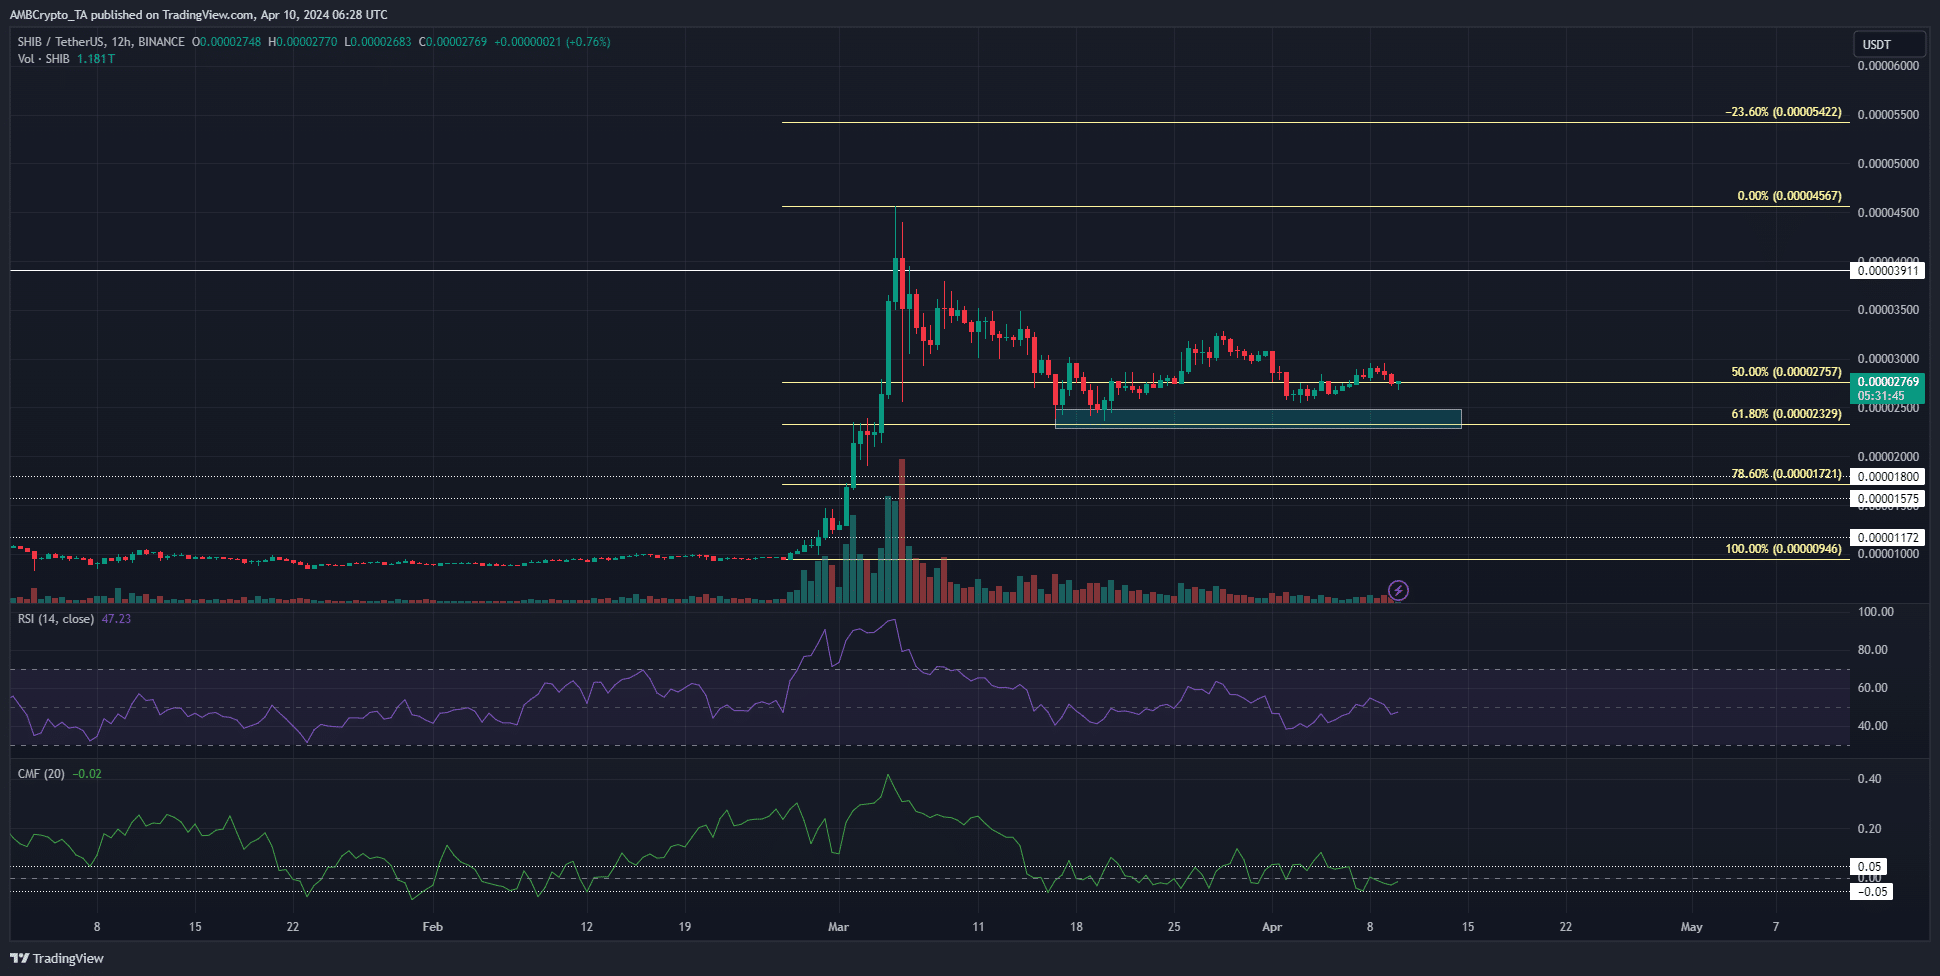Click the volume value 1.181T

[96, 59]
